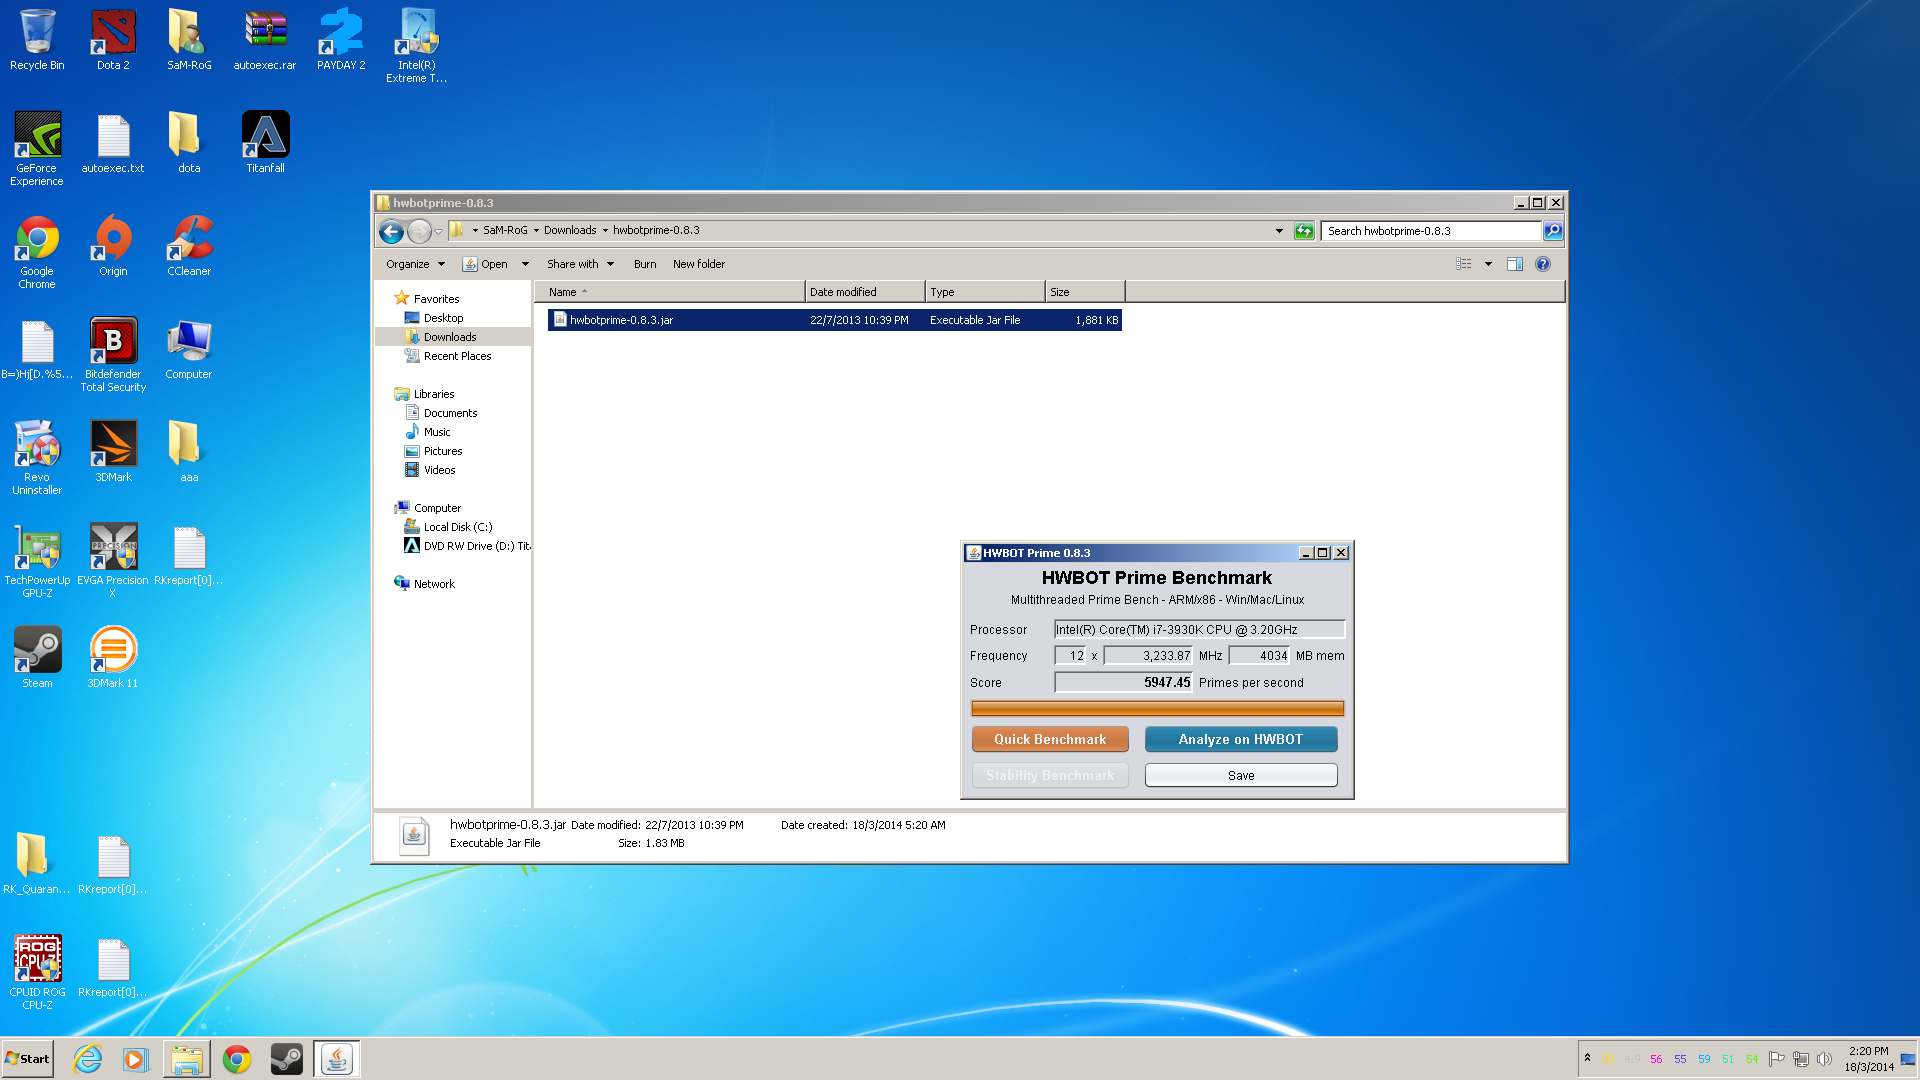Screen dimensions: 1920x1080
Task: Launch Origin desktop shortcut
Action: point(113,246)
